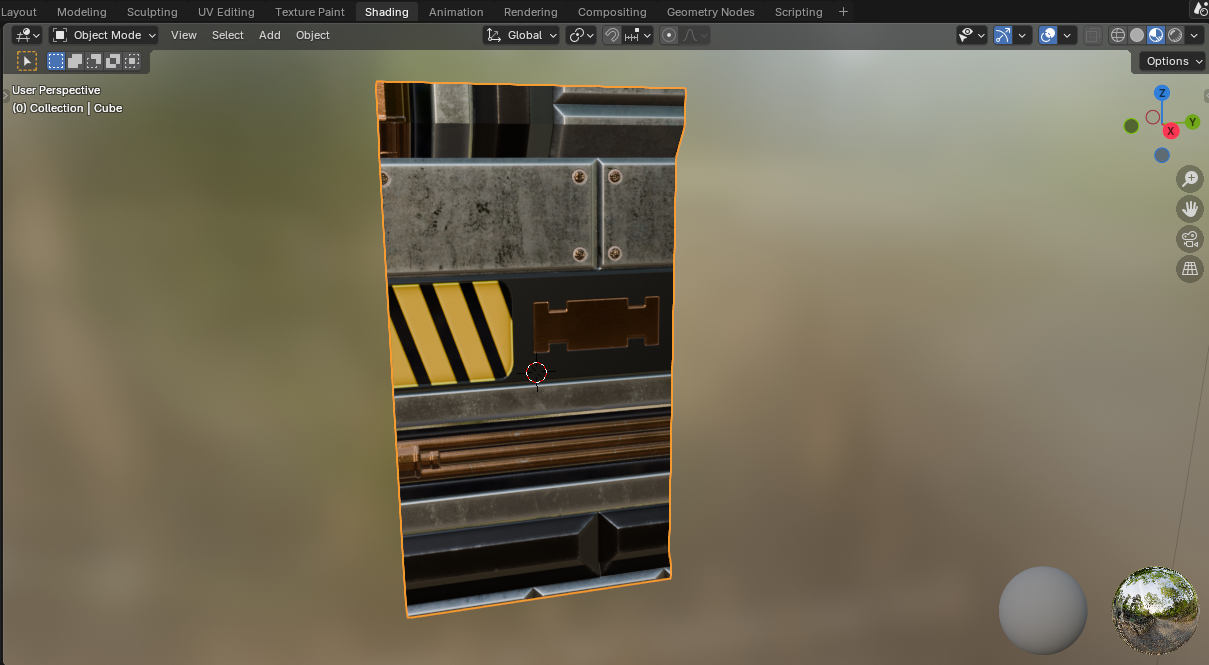Viewport: 1209px width, 665px height.
Task: Switch to the Compositing workspace tab
Action: [612, 12]
